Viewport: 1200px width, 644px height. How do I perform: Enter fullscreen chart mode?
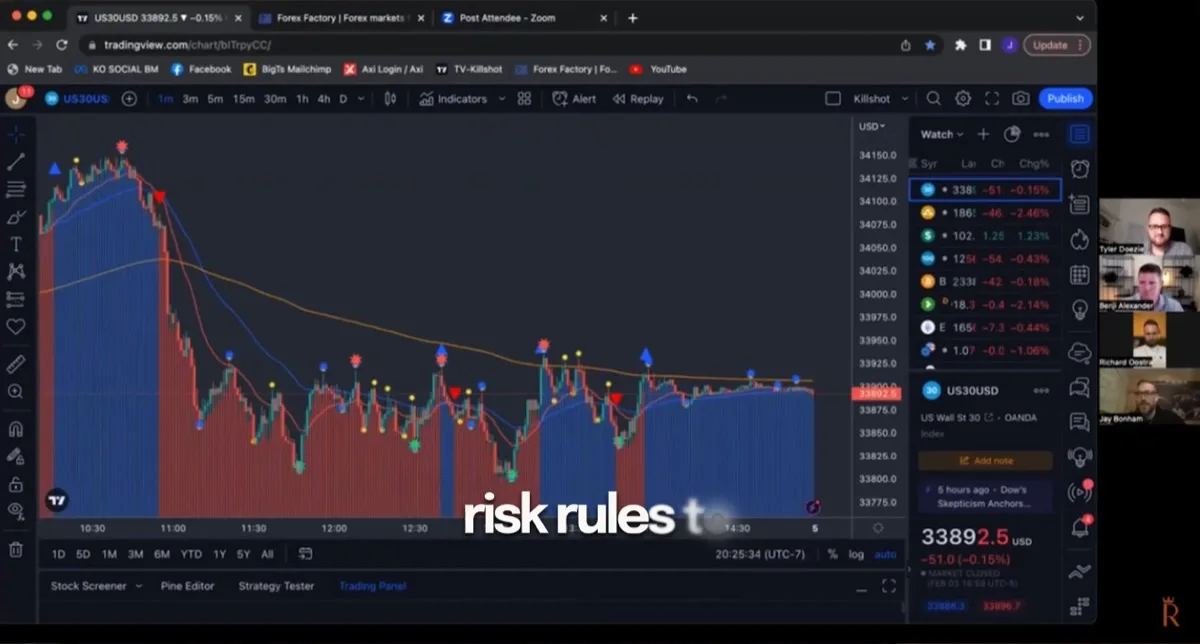(x=992, y=99)
